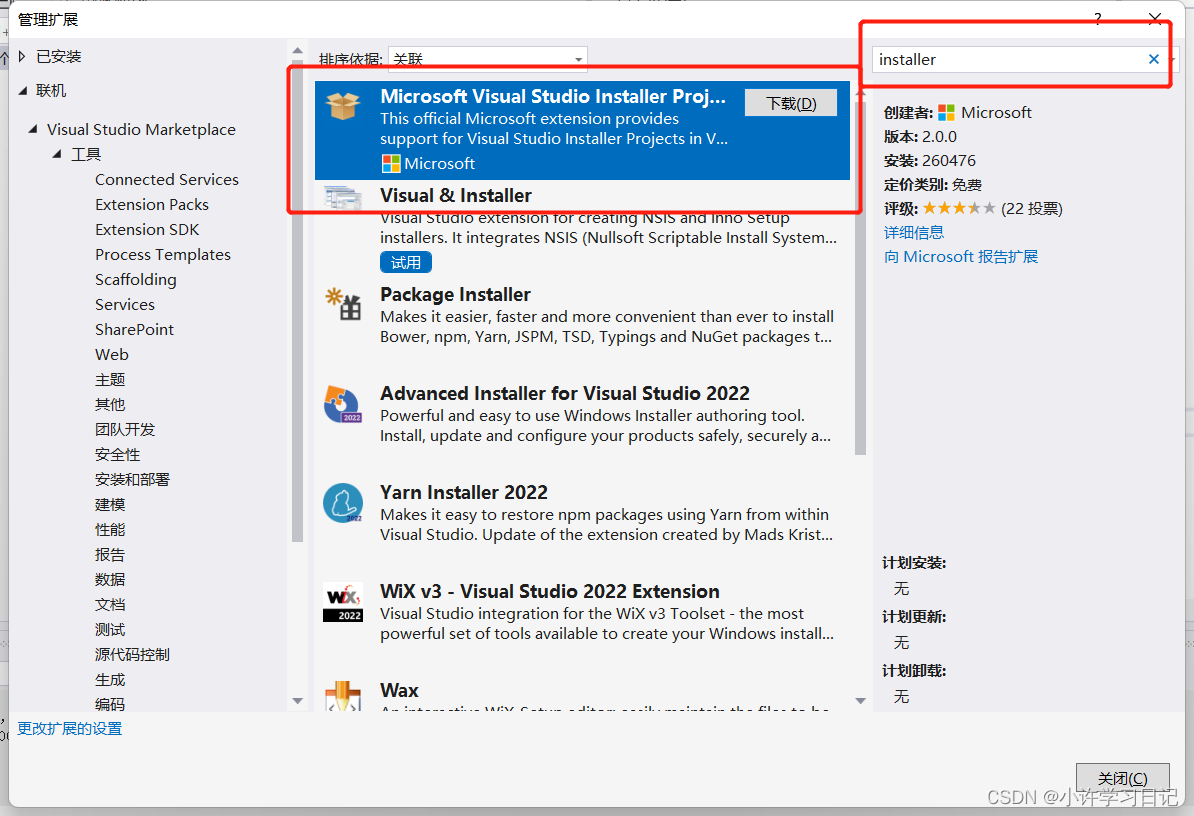Collapse the 联机 node

[23, 91]
